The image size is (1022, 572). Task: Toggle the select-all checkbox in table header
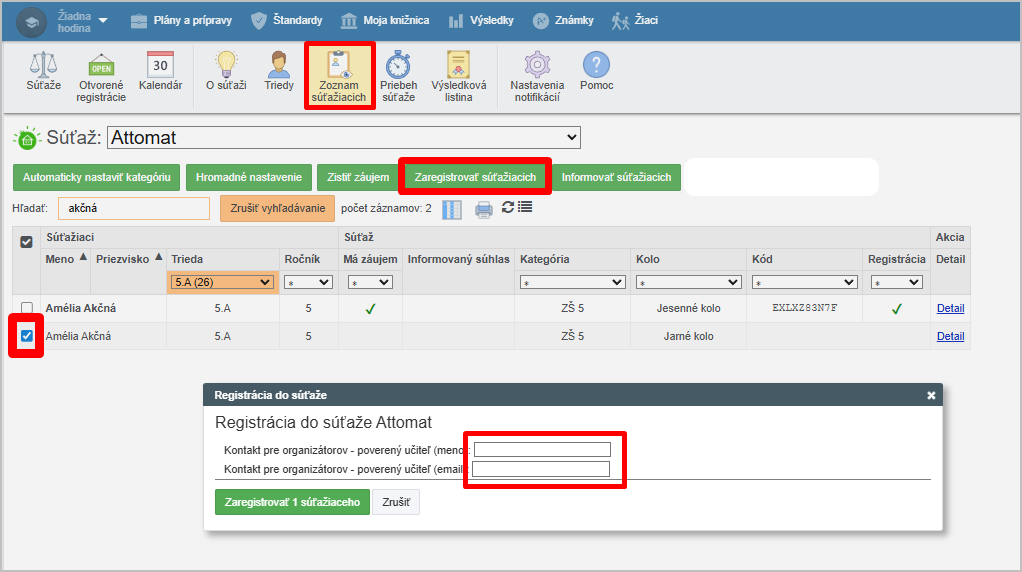(x=27, y=241)
